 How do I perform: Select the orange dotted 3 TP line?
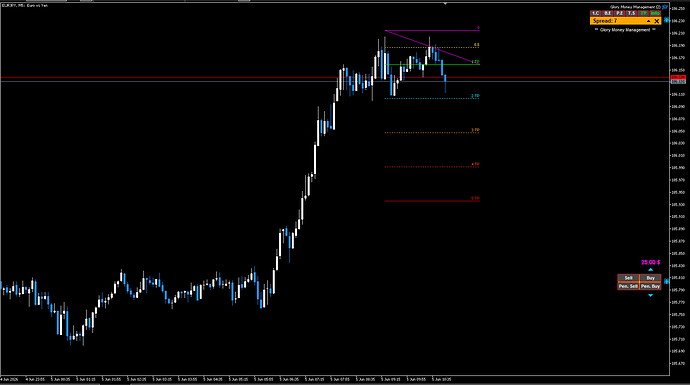point(433,132)
